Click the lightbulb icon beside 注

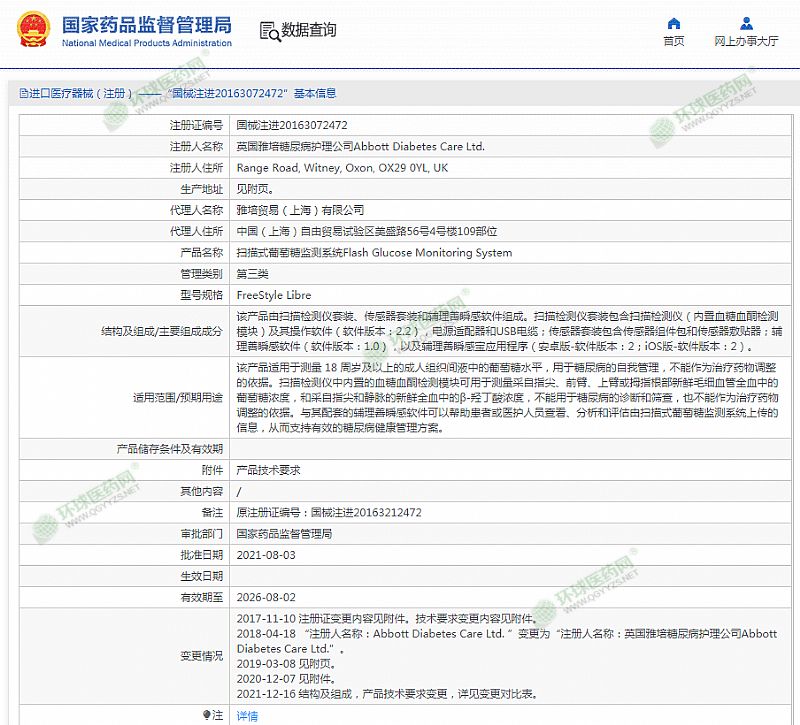(207, 715)
